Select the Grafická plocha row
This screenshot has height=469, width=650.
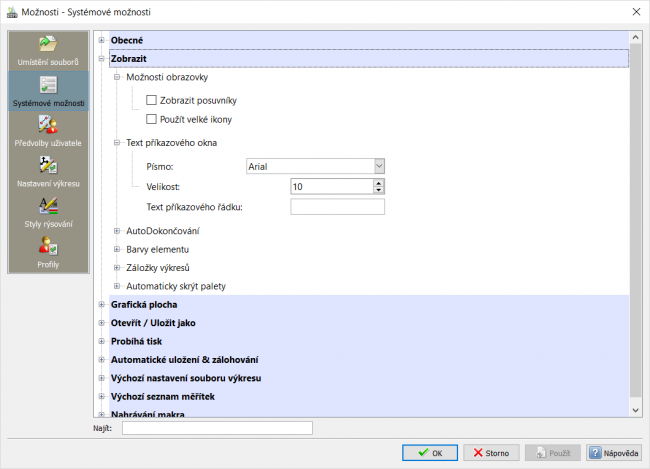tap(369, 305)
